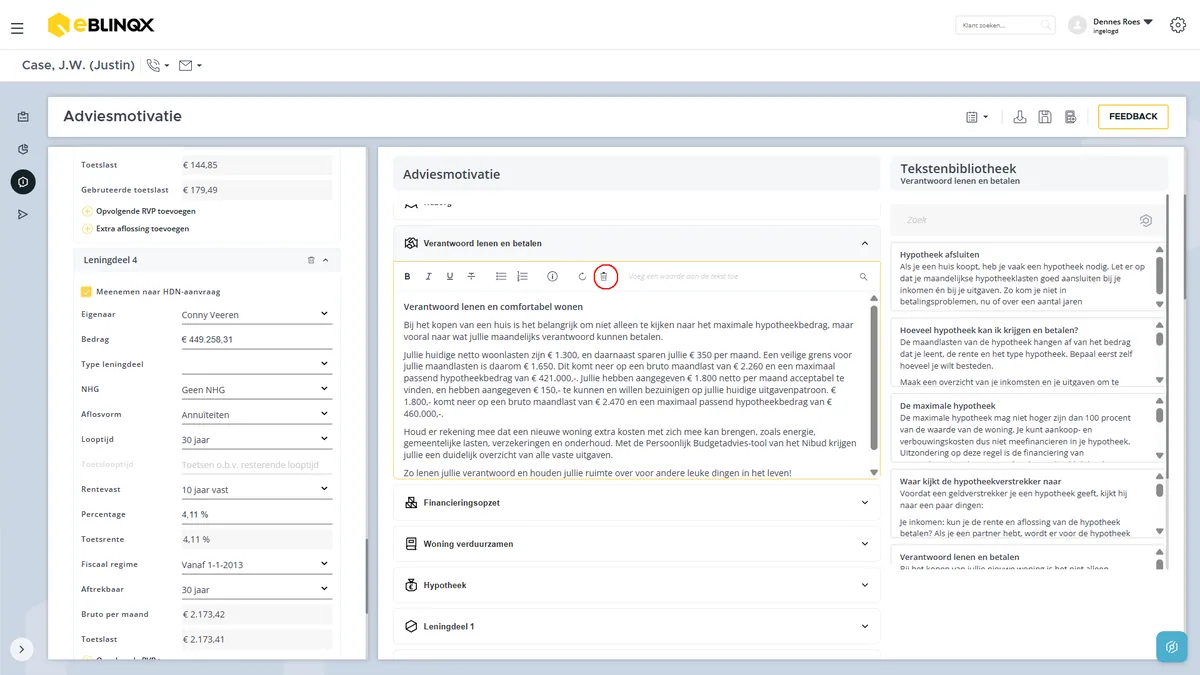This screenshot has height=675, width=1200.
Task: Click the Zoek field in Tekstenbibliotheek
Action: tap(1029, 220)
